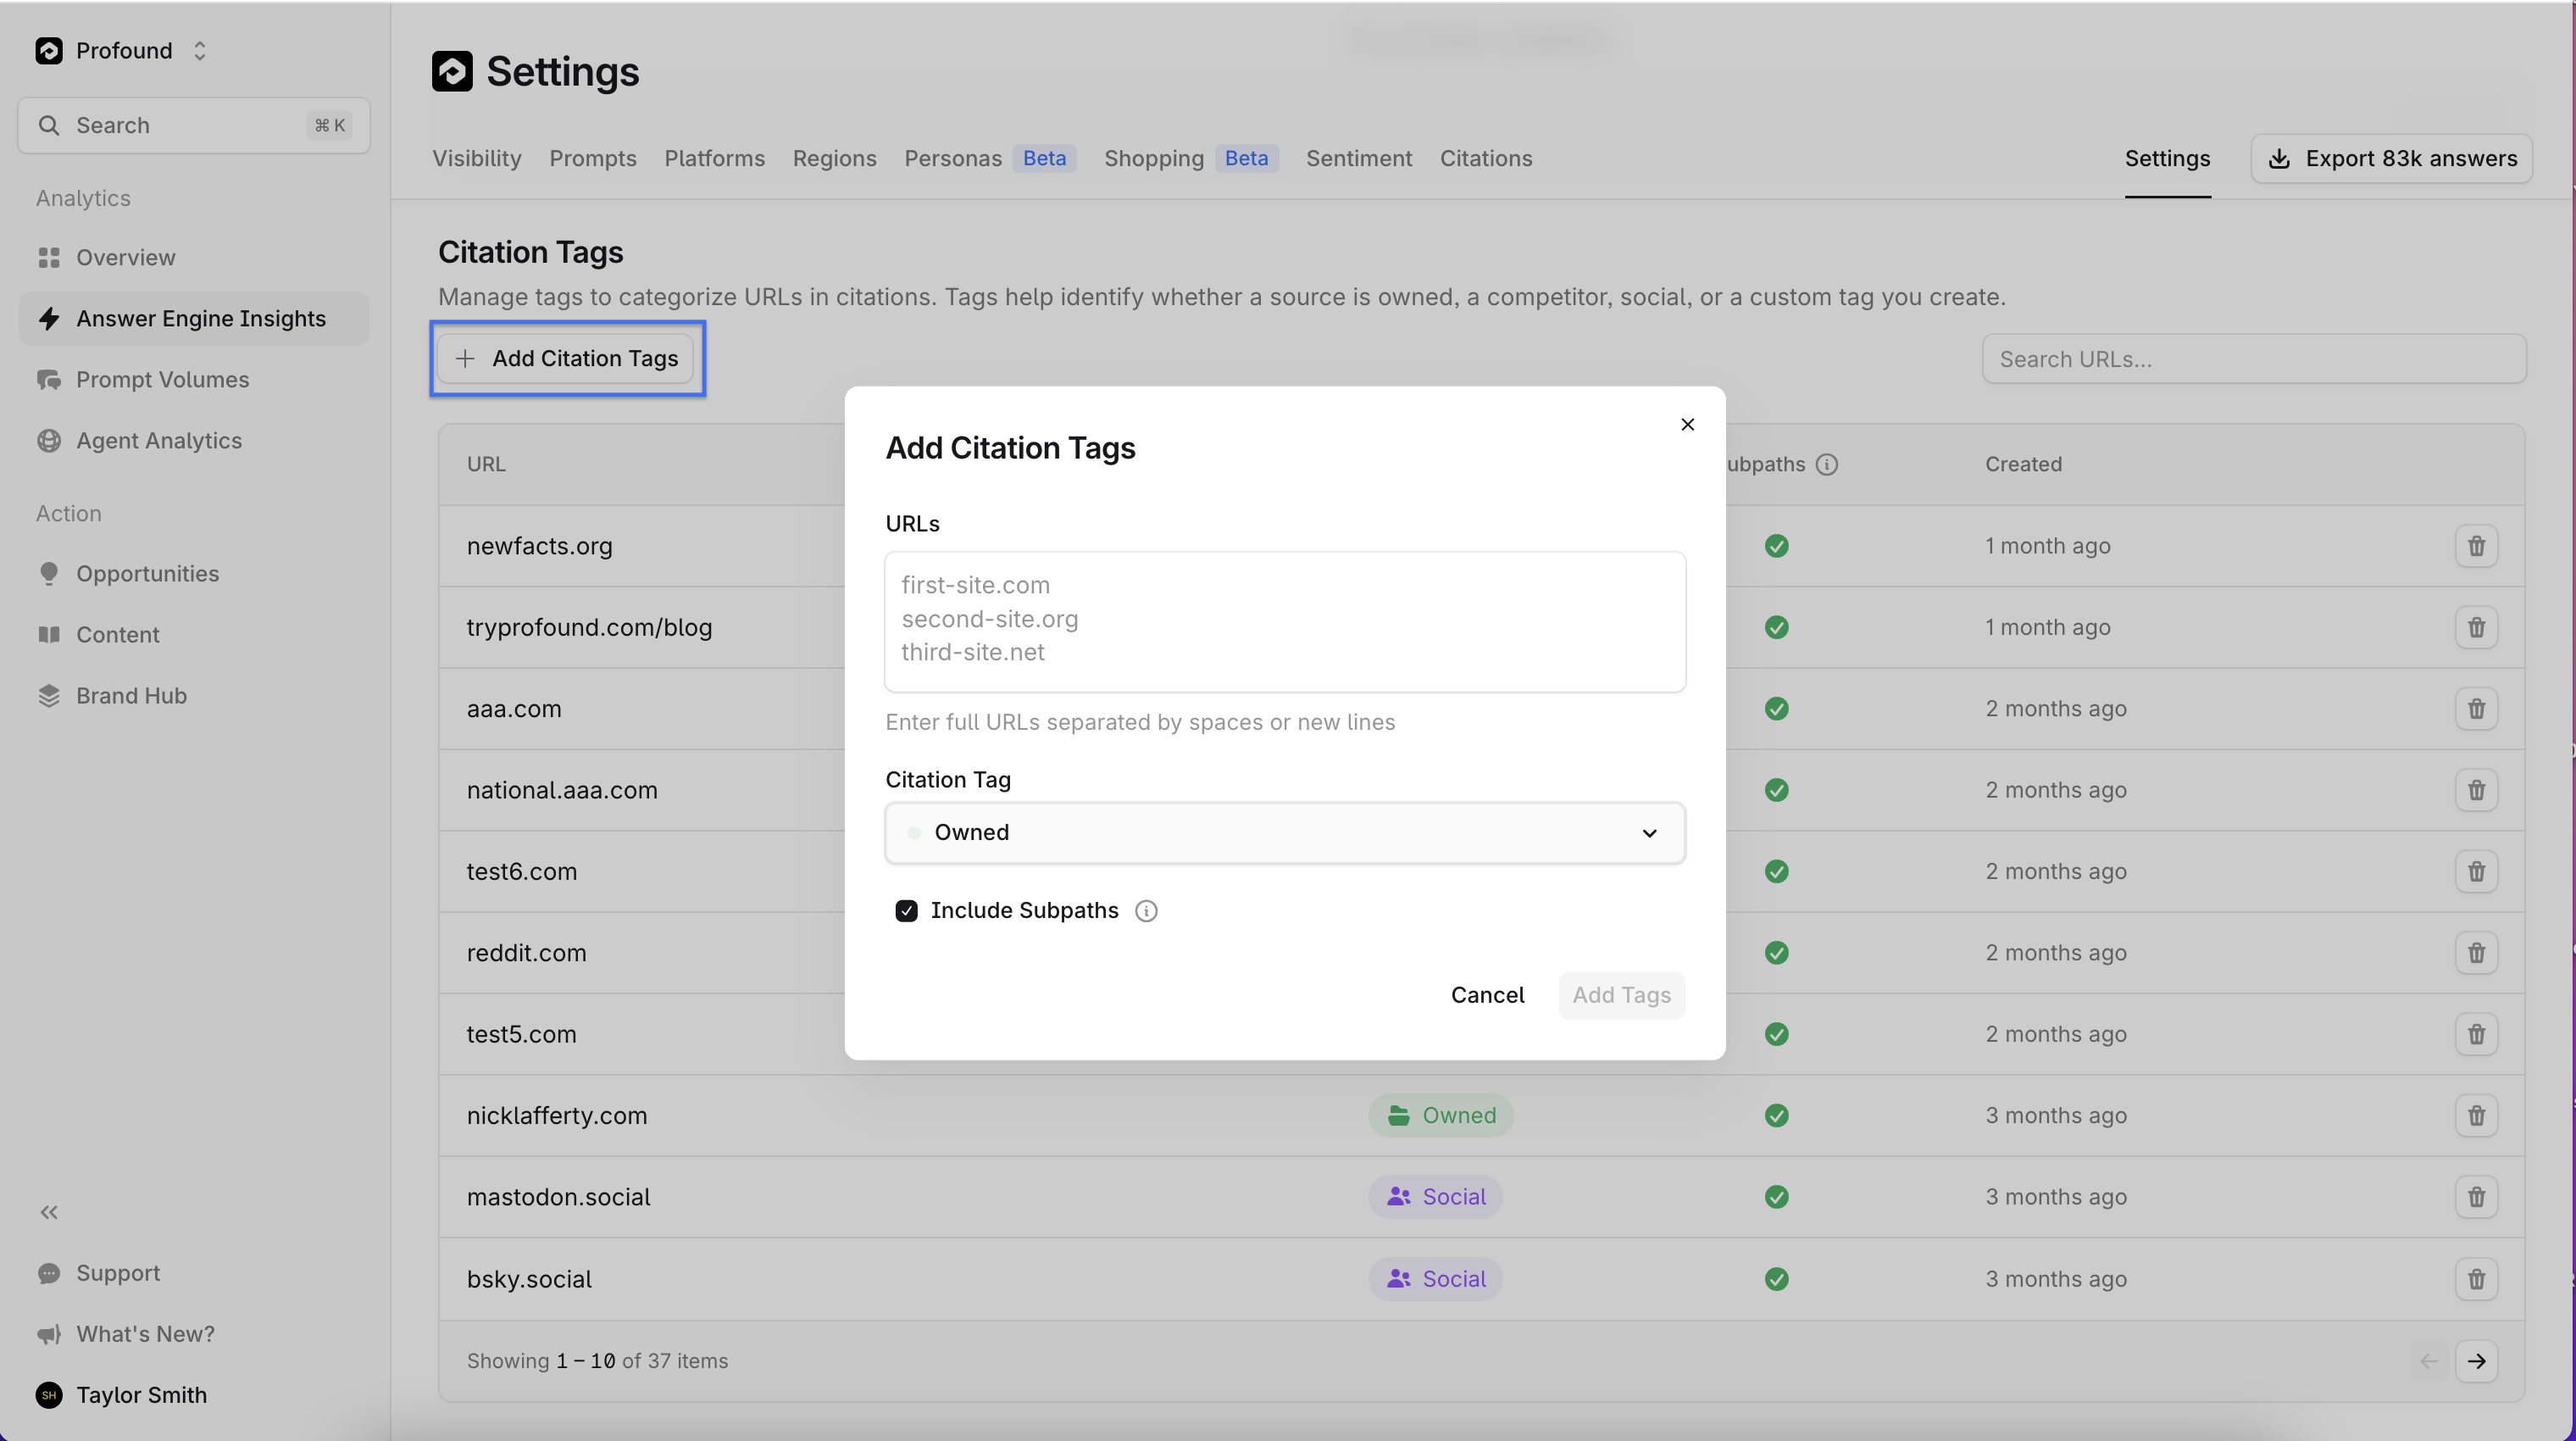Click Cancel in Add Citation Tags dialog

click(x=1487, y=995)
